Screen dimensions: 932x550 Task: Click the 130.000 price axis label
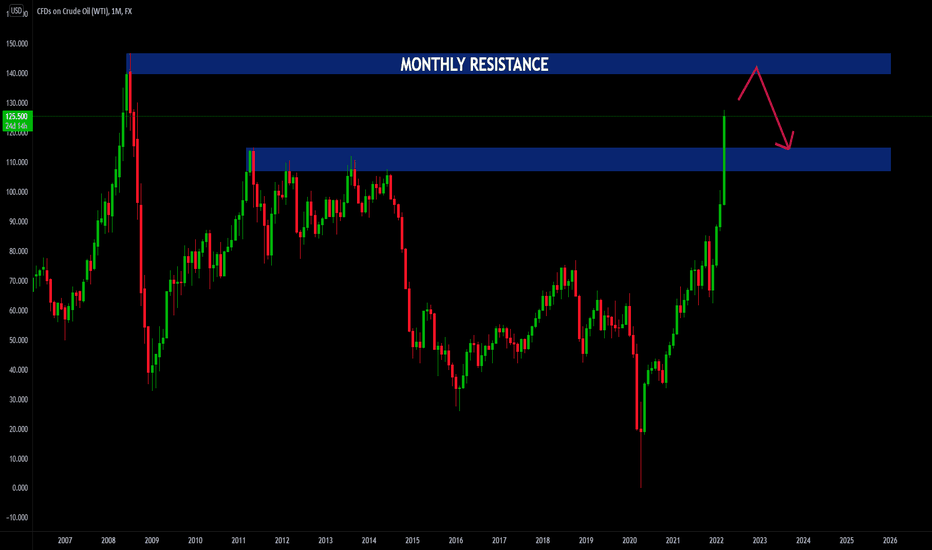pos(17,103)
